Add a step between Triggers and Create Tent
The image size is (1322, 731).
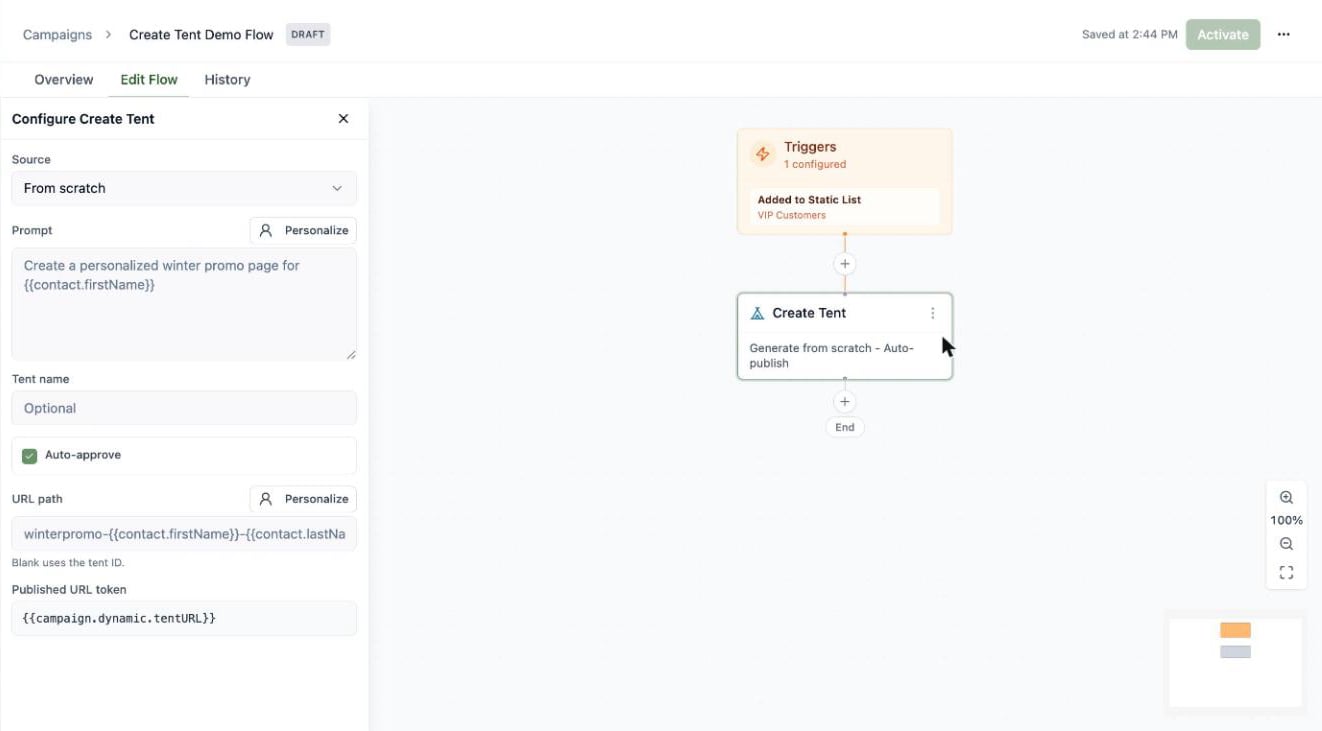point(845,264)
